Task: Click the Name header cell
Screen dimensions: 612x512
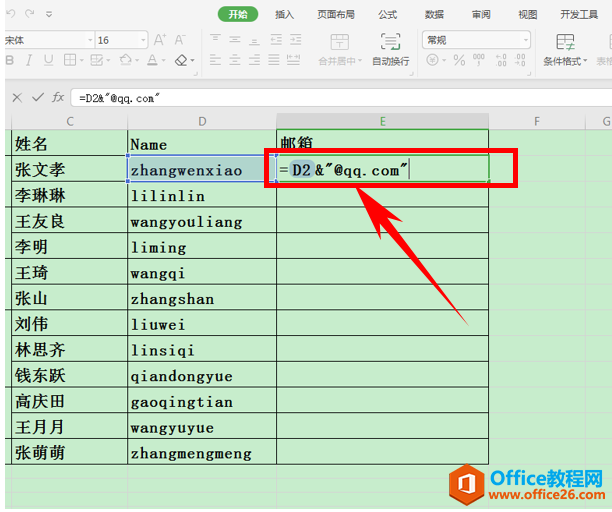Action: [202, 143]
